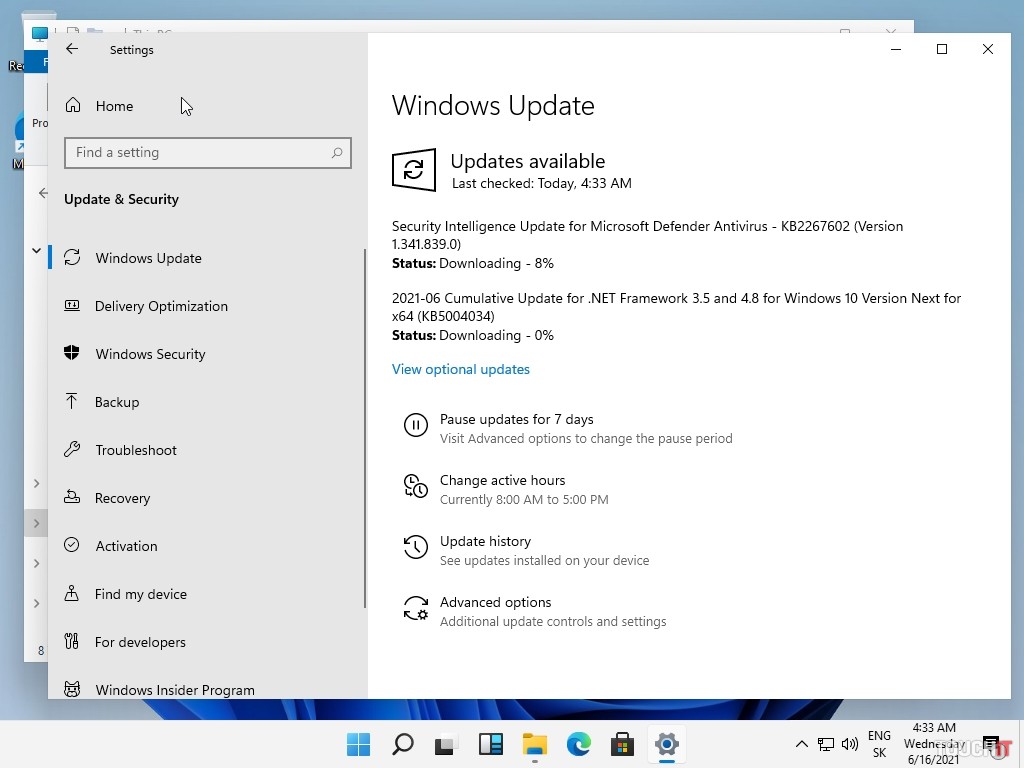Open For developers settings
The height and width of the screenshot is (768, 1024).
[140, 642]
